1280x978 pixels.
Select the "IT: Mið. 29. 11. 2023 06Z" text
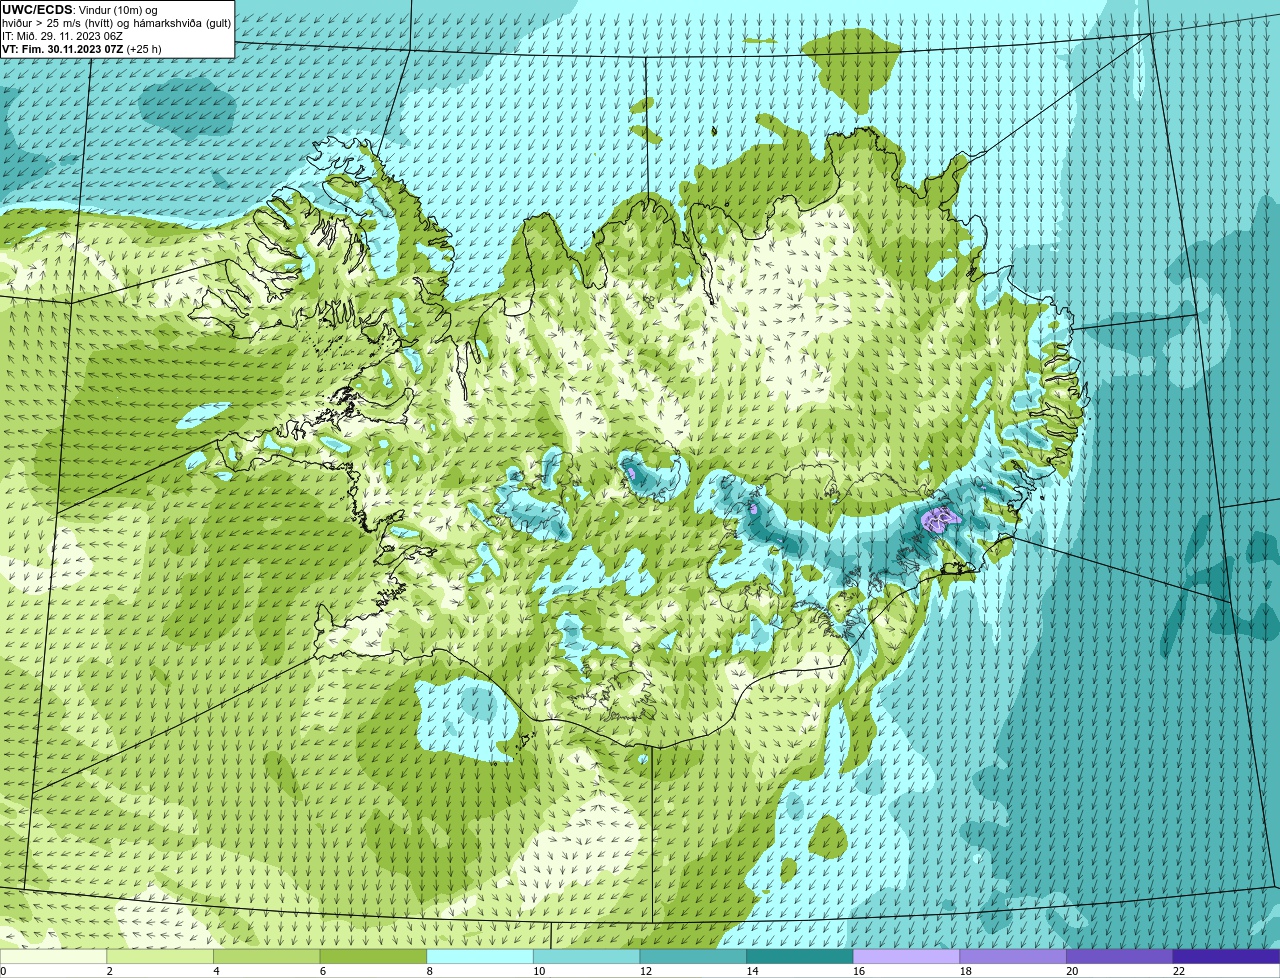[x=63, y=36]
